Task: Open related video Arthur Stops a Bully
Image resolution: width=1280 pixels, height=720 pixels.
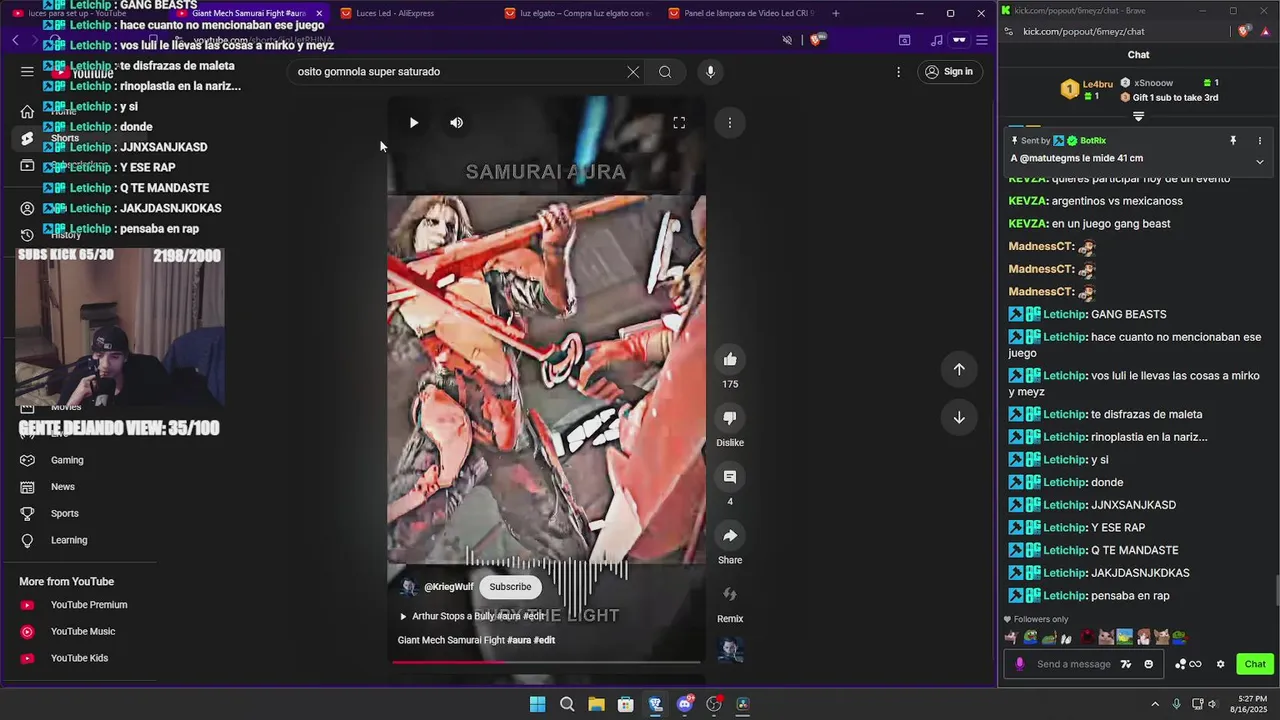Action: 472,616
